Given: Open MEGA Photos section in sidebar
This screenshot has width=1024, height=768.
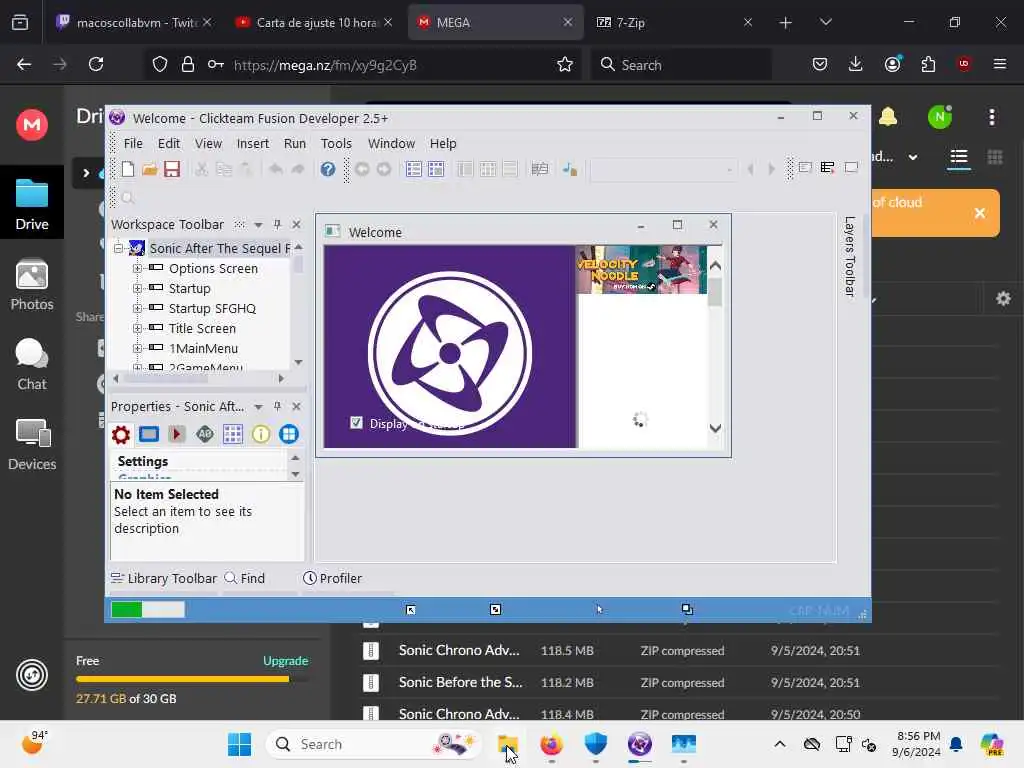Looking at the screenshot, I should 32,284.
